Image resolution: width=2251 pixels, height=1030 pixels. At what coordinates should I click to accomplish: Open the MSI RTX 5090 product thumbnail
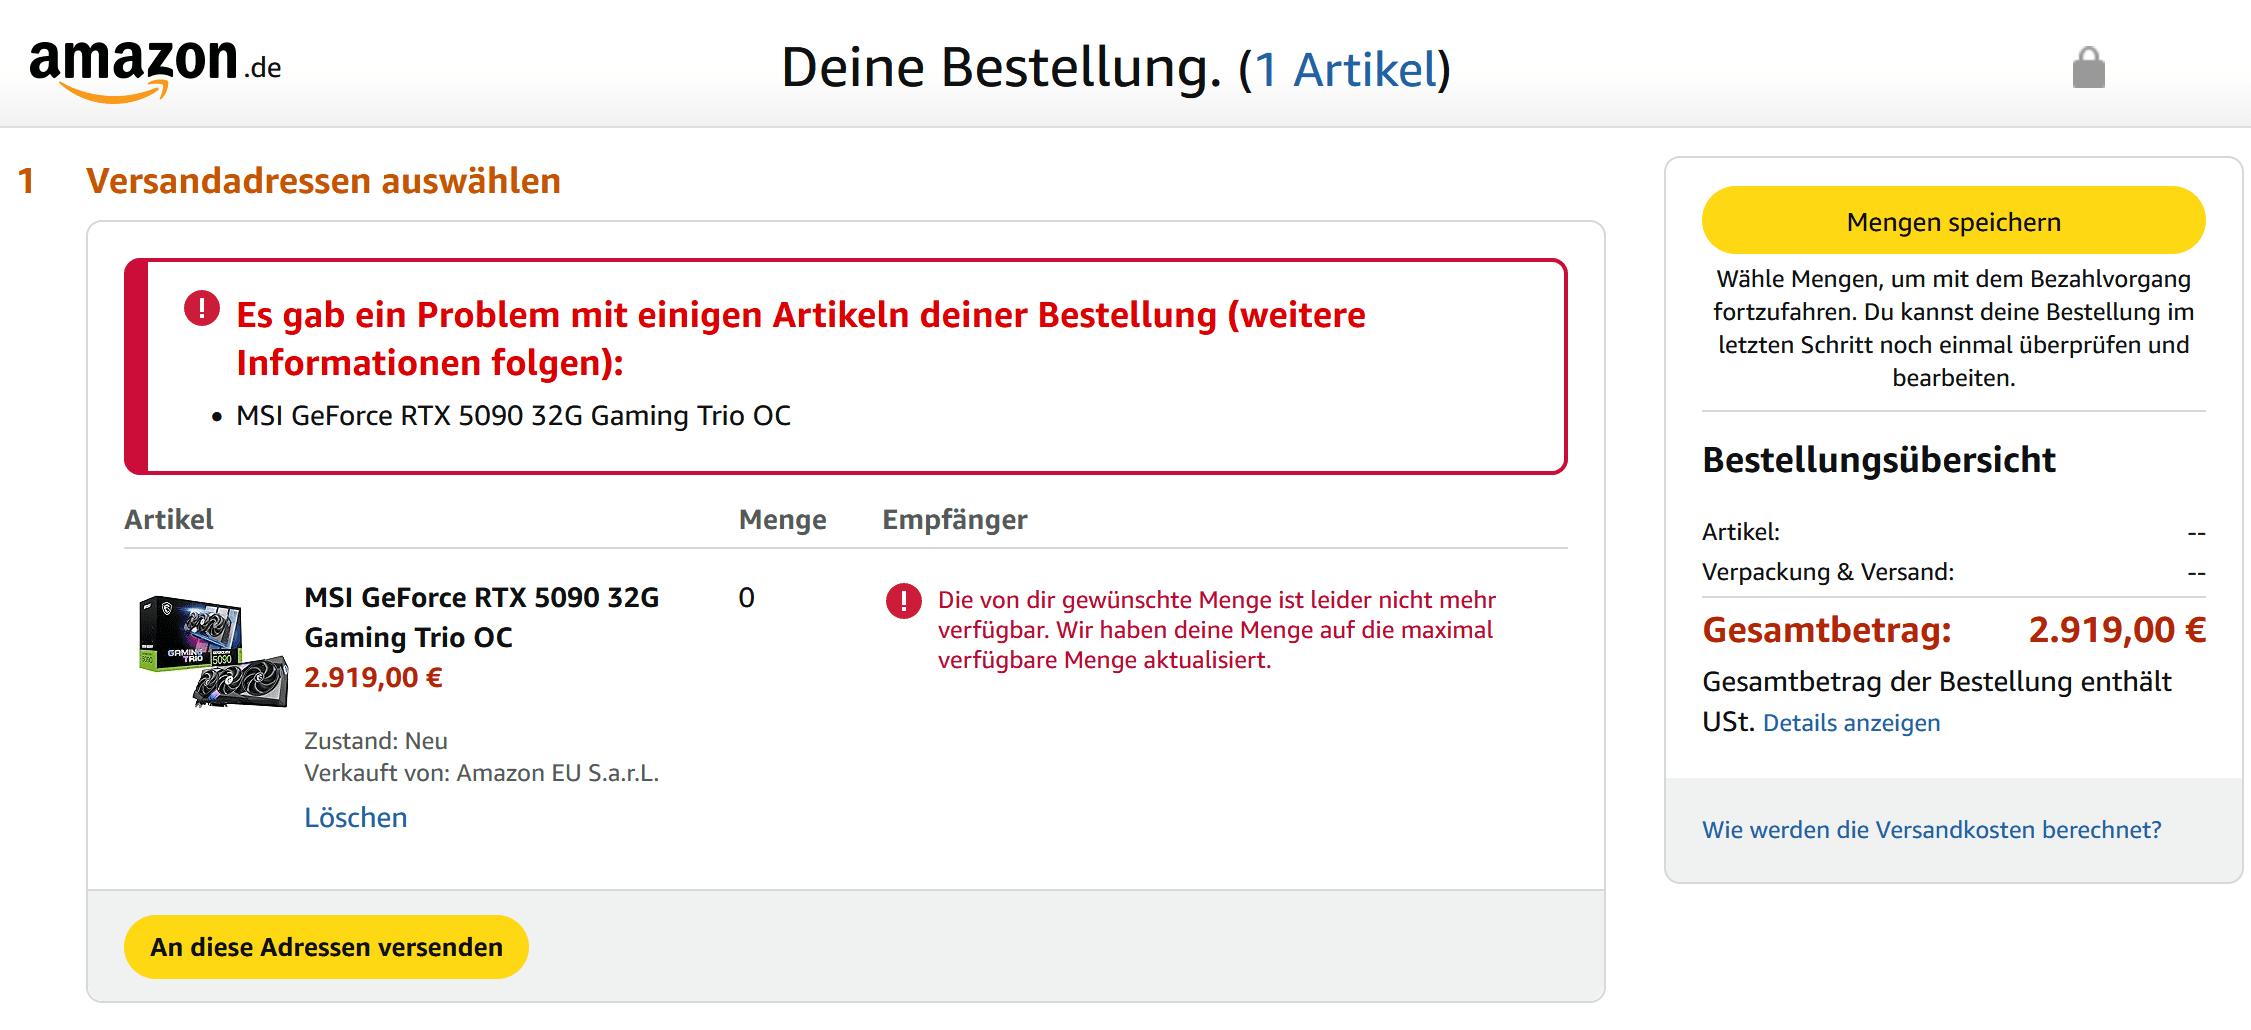click(213, 650)
